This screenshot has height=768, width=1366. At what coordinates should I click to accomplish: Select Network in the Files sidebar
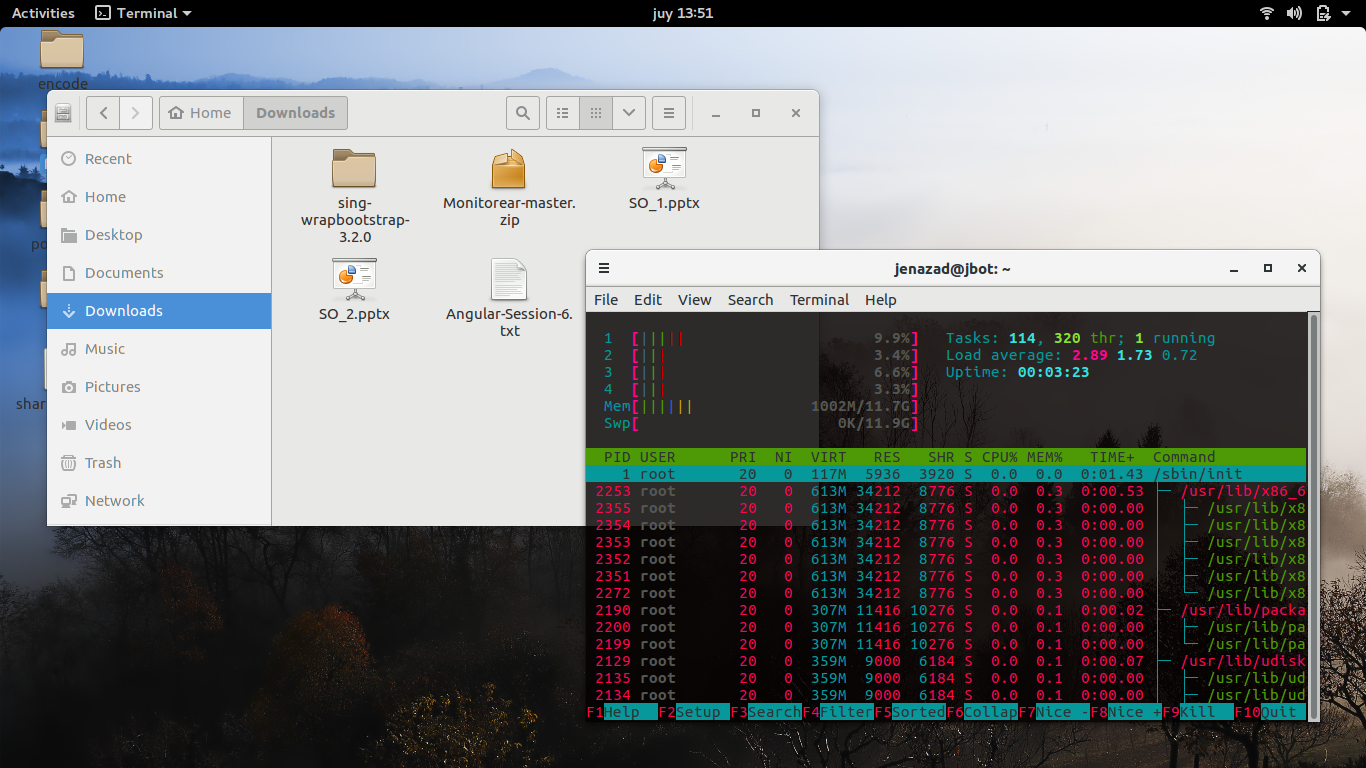[159, 501]
